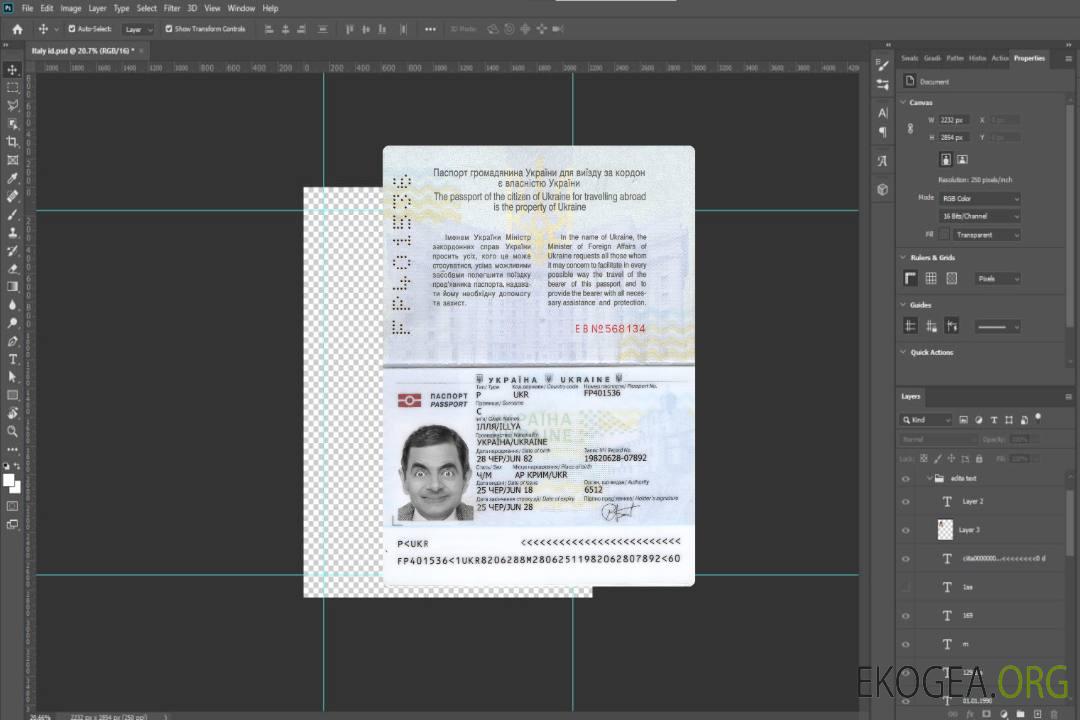
Task: Click the align left edges icon
Action: click(x=269, y=29)
